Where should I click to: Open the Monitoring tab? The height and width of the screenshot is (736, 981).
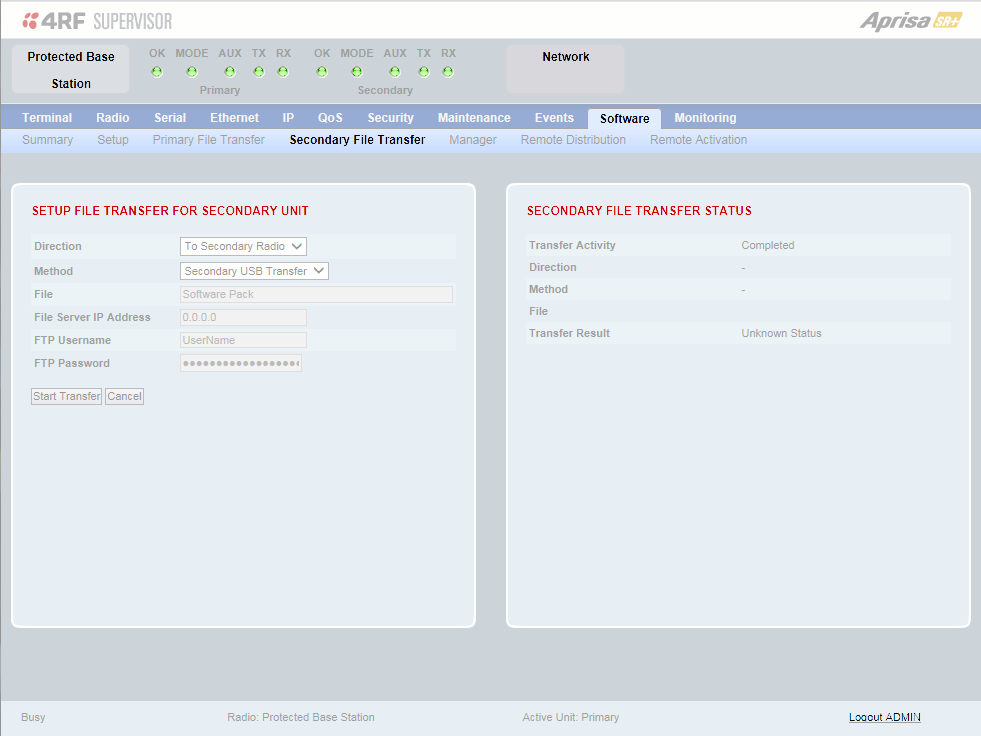click(x=705, y=118)
